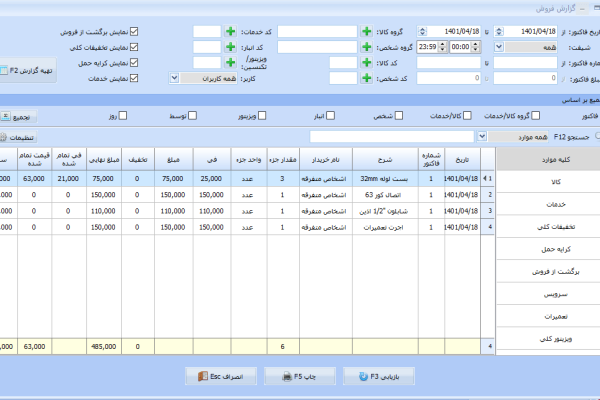The height and width of the screenshot is (400, 600).
Task: Click the تهیه گزارش F2 button
Action: pyautogui.click(x=28, y=70)
